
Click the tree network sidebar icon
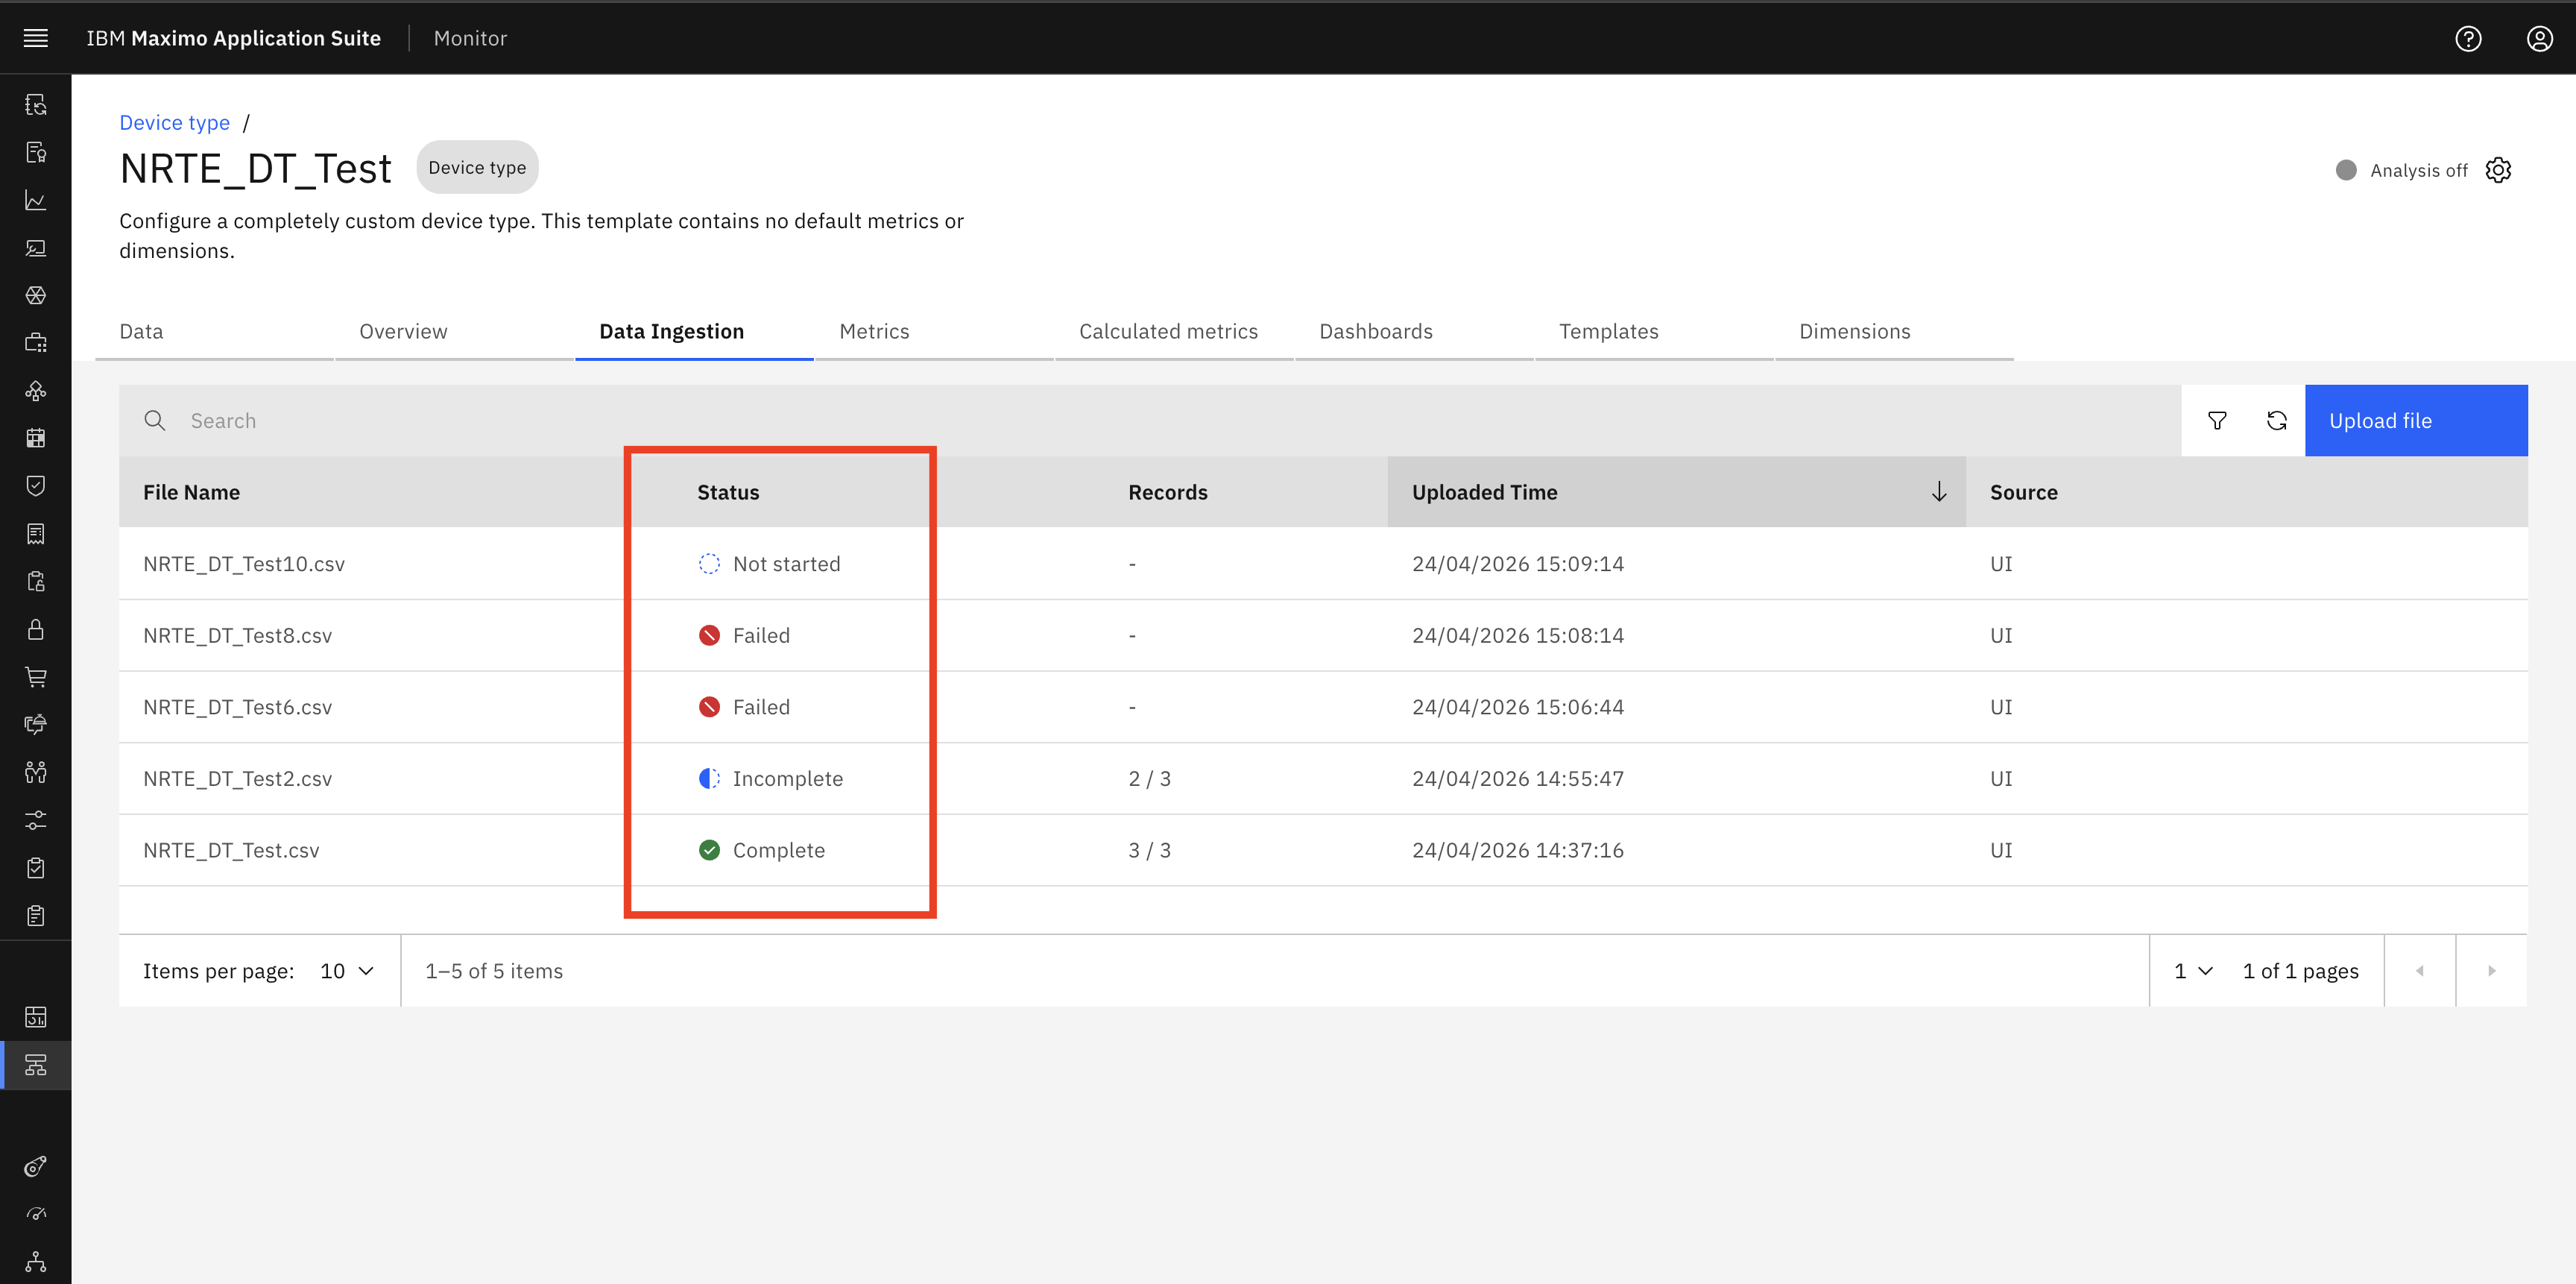click(36, 1261)
